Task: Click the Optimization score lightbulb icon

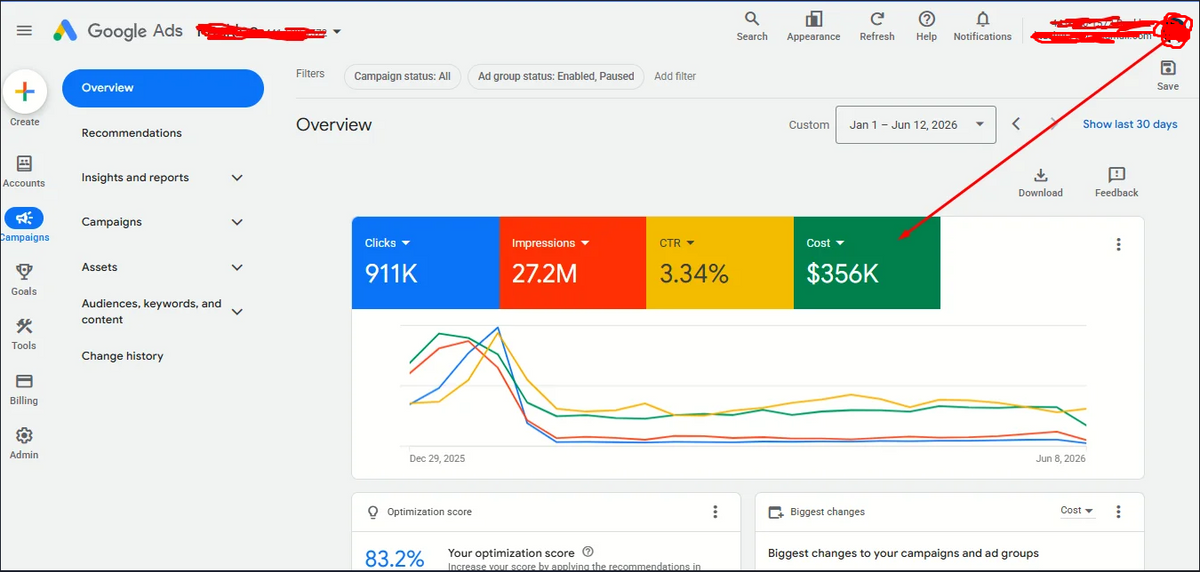Action: click(x=373, y=512)
